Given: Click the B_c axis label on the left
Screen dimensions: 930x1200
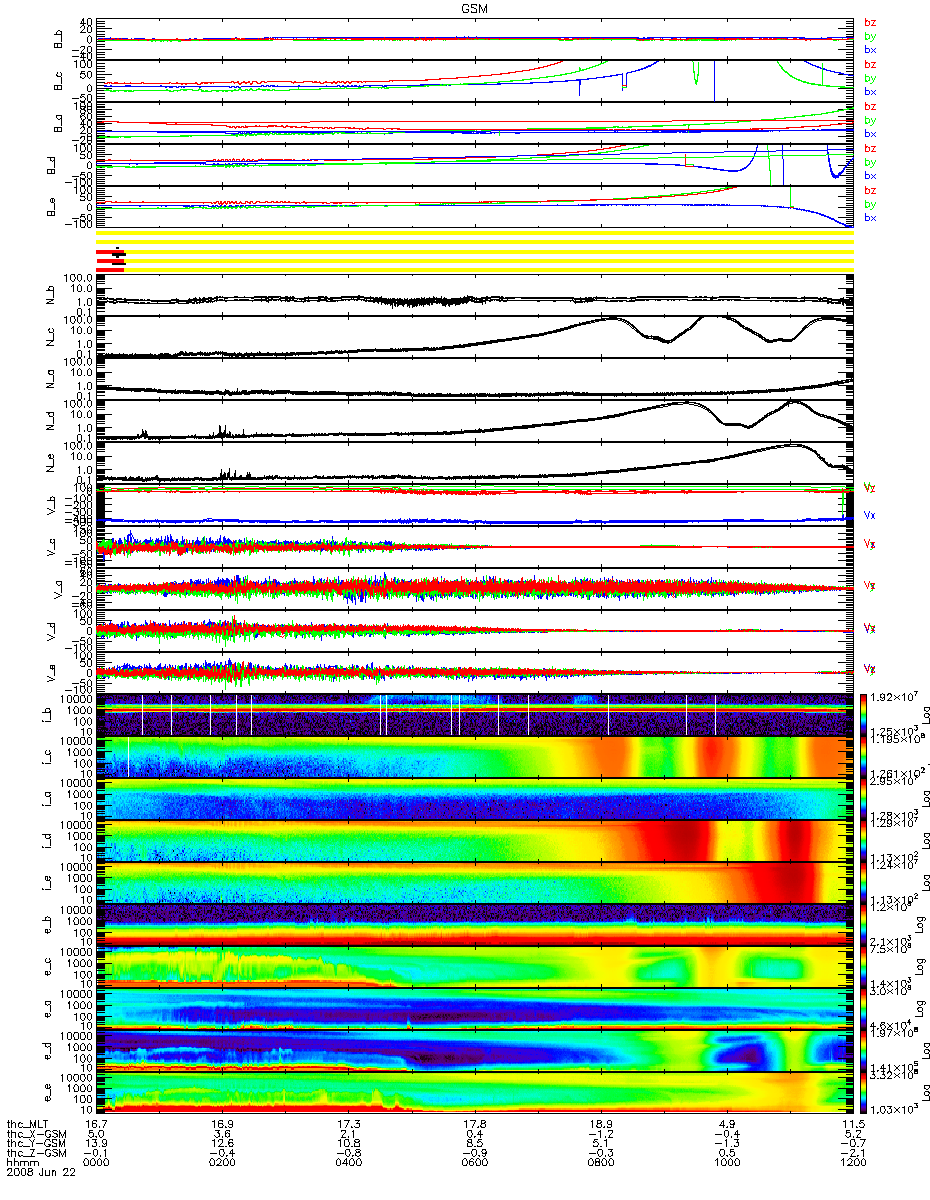Looking at the screenshot, I should point(56,80).
